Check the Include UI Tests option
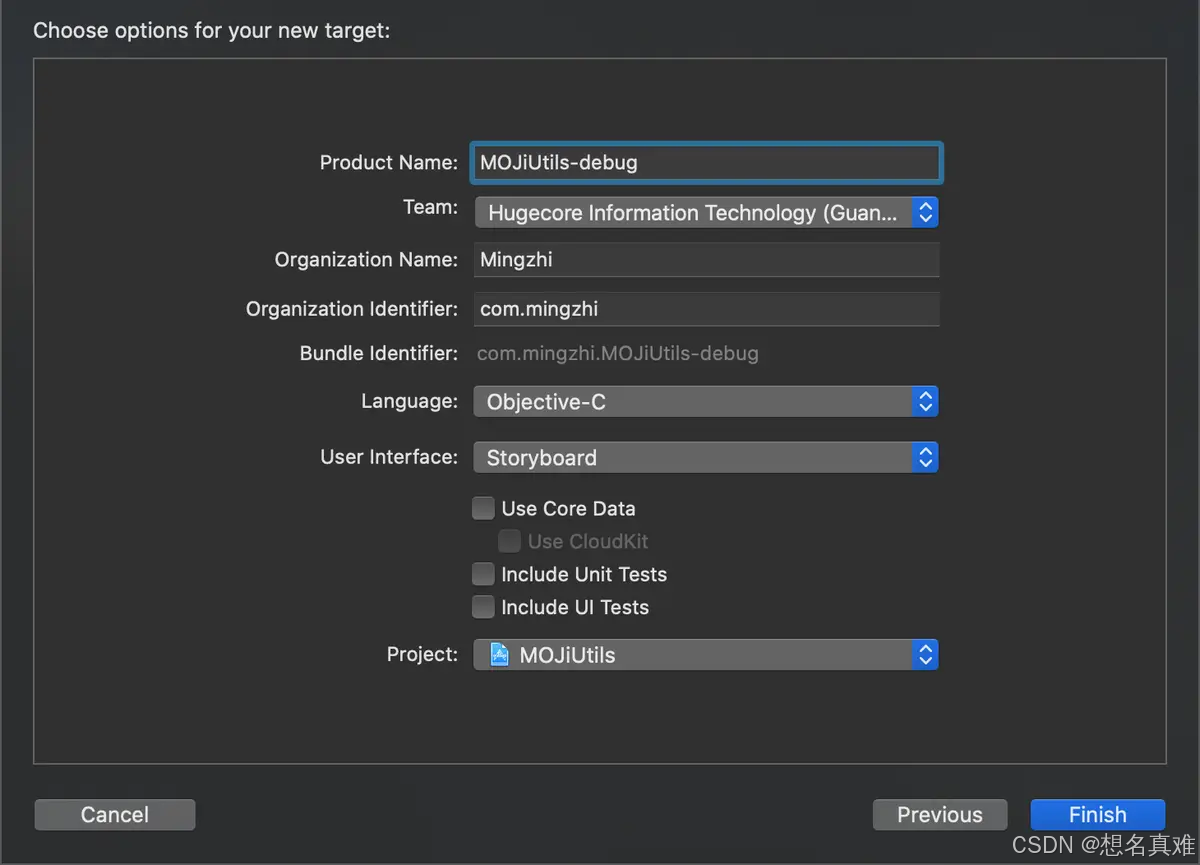 [483, 607]
